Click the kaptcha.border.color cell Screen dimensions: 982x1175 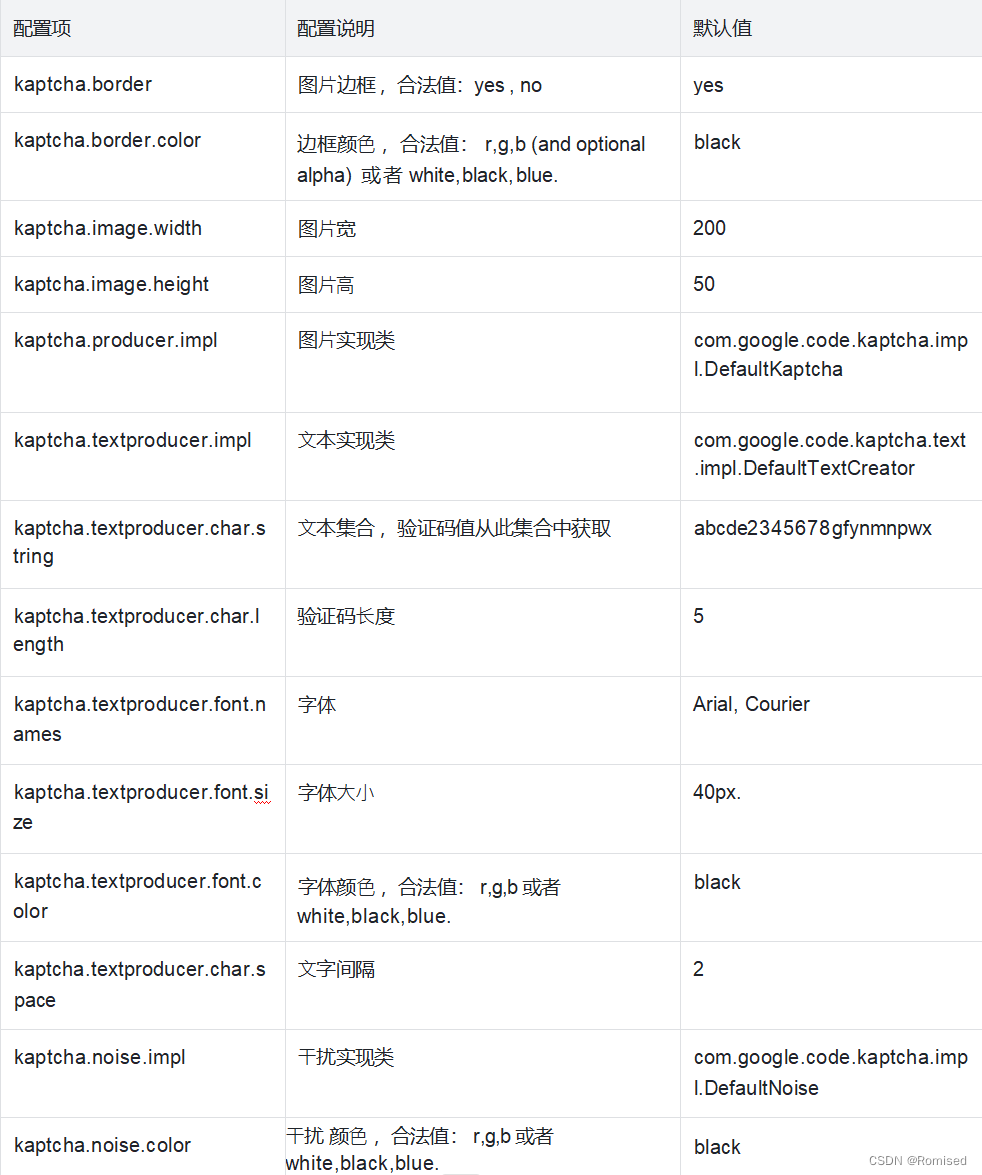(x=107, y=140)
